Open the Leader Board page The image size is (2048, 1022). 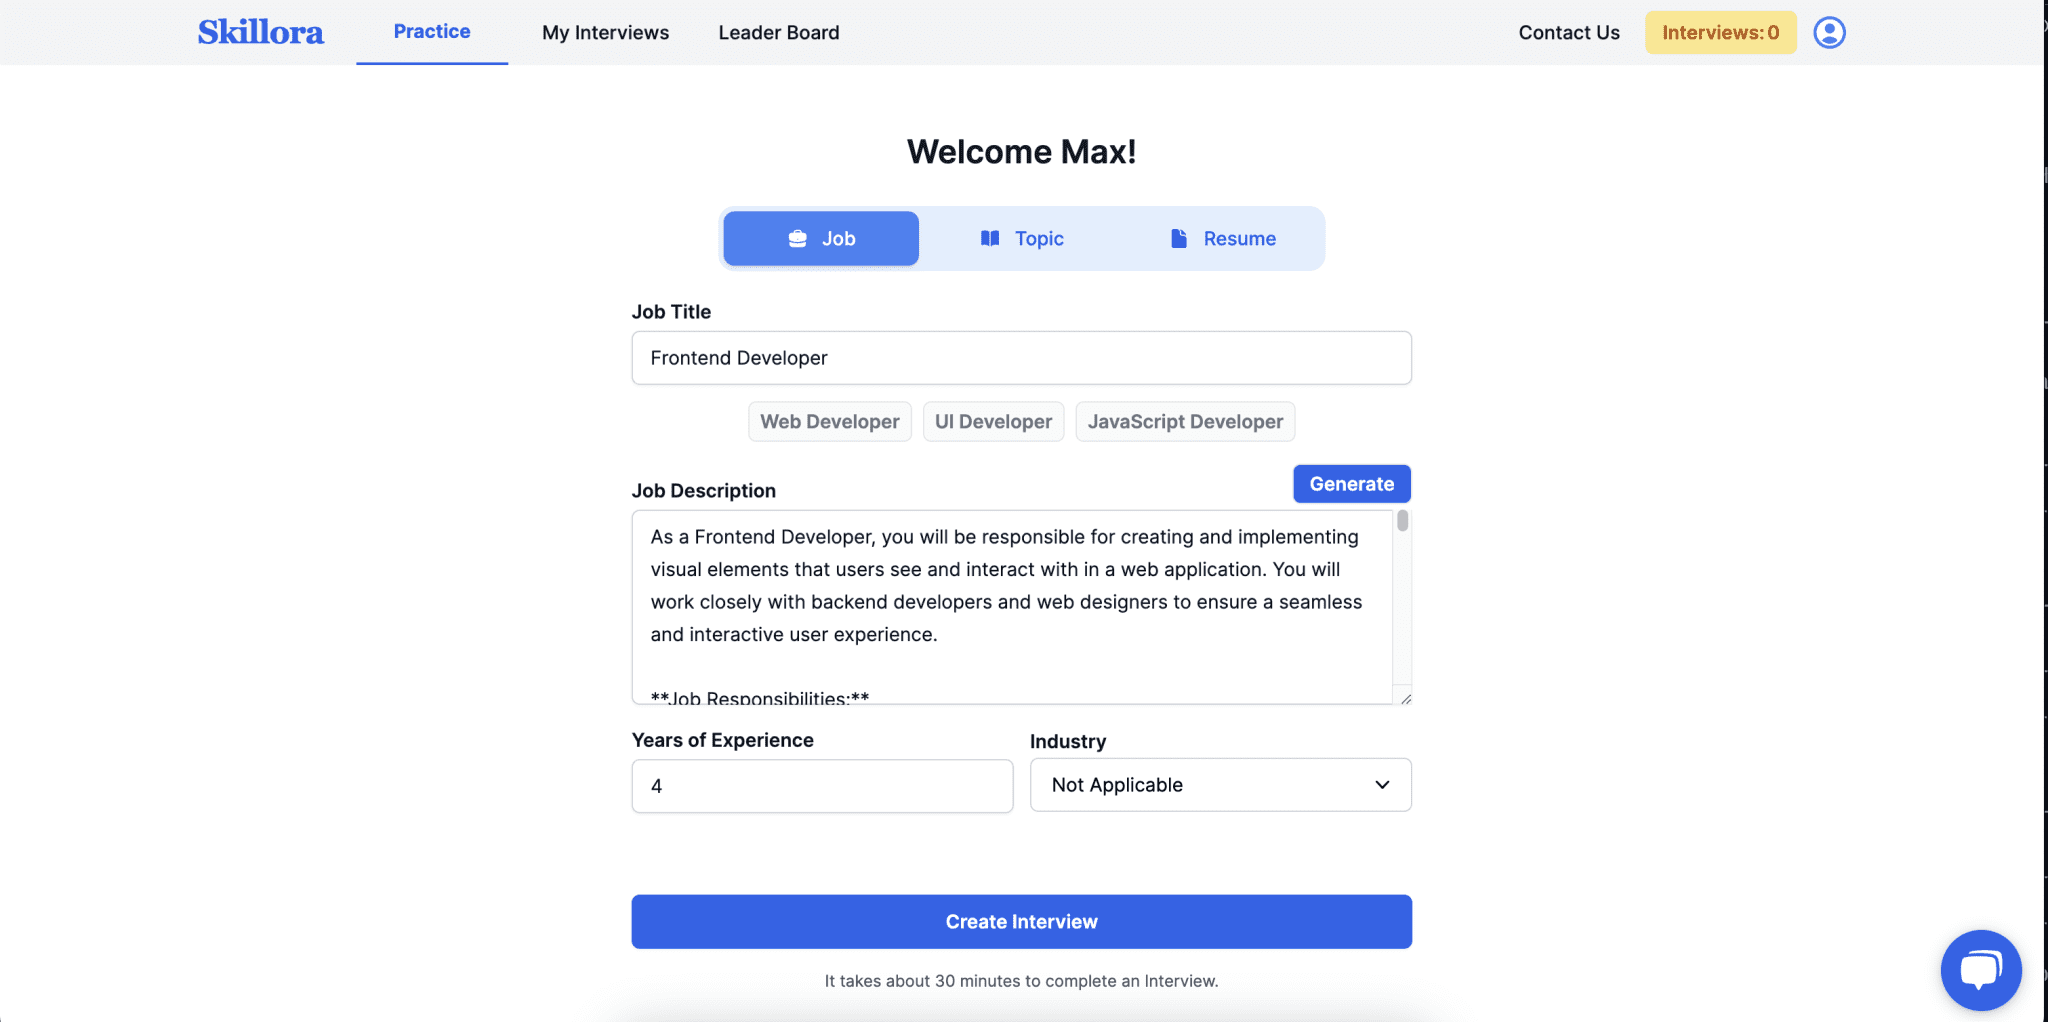coord(779,33)
